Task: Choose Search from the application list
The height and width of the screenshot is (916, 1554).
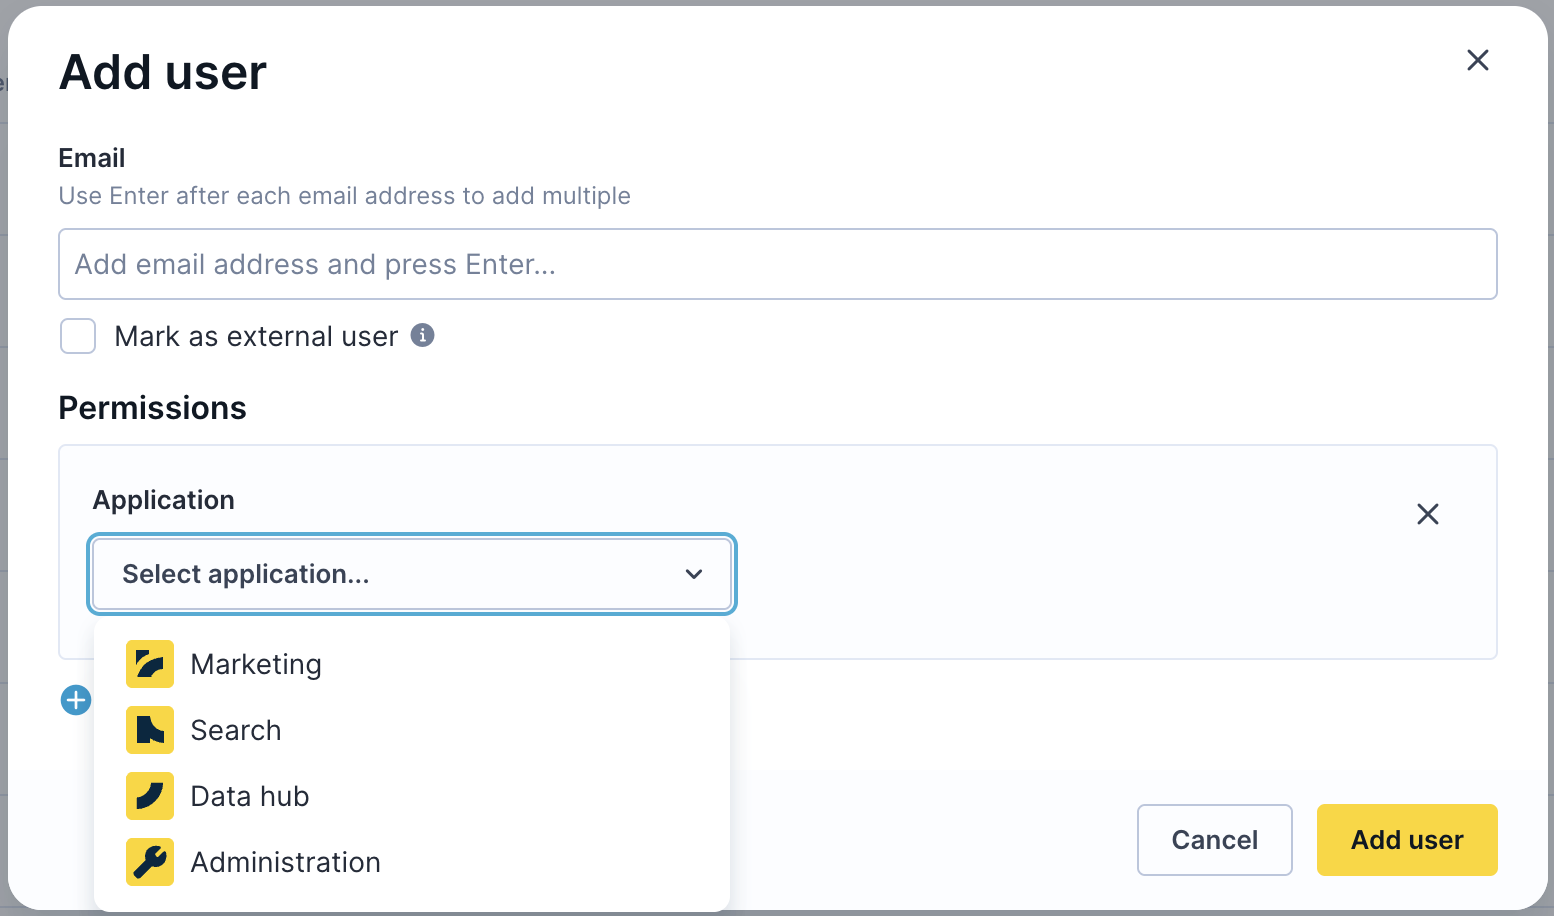Action: pos(412,730)
